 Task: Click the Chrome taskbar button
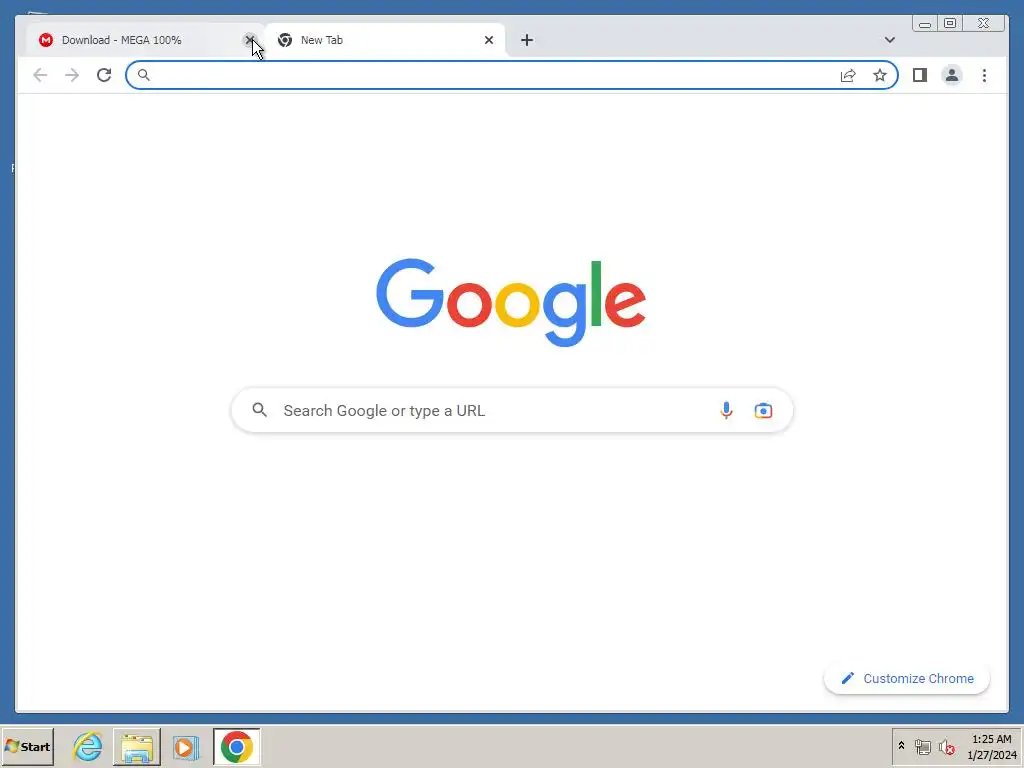[236, 746]
